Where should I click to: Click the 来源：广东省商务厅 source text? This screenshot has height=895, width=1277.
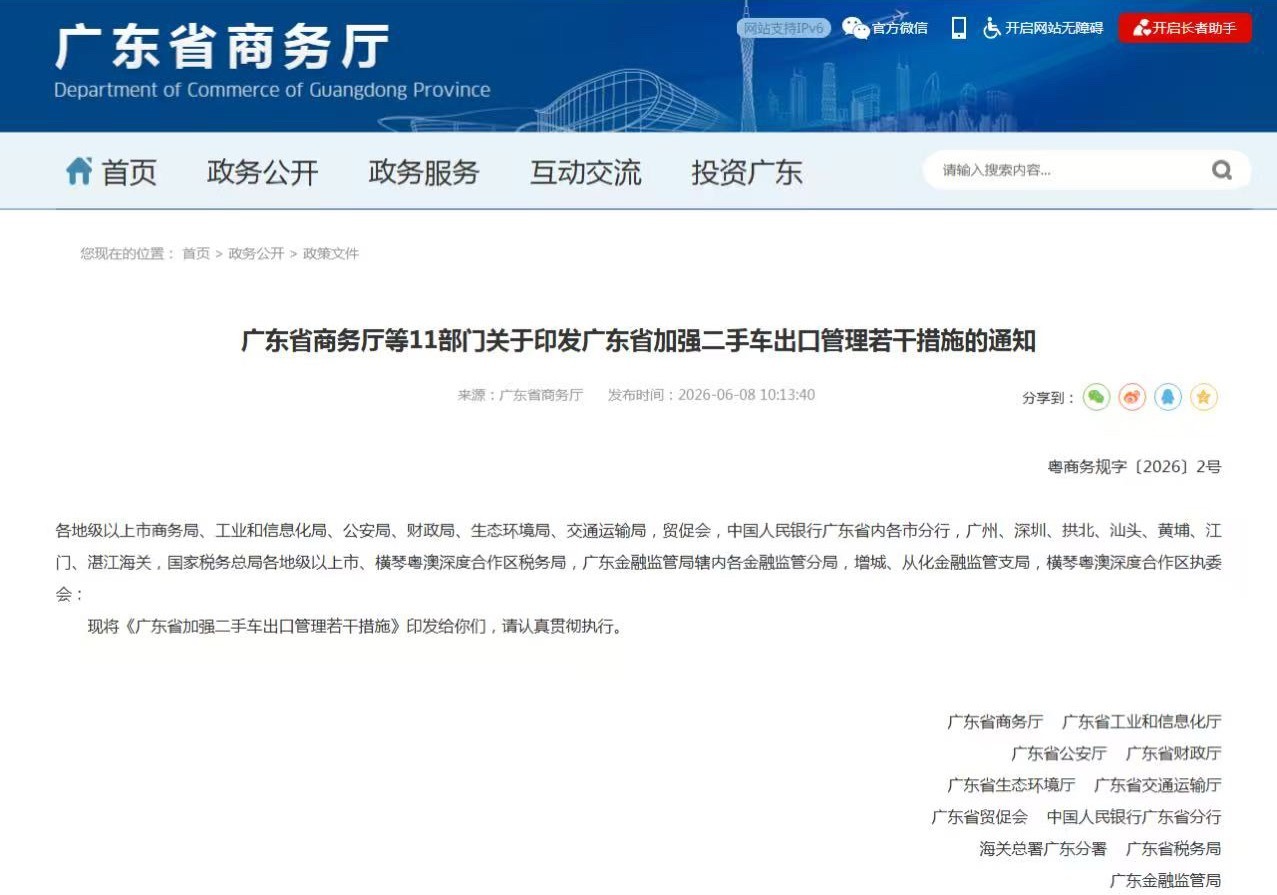click(x=520, y=395)
